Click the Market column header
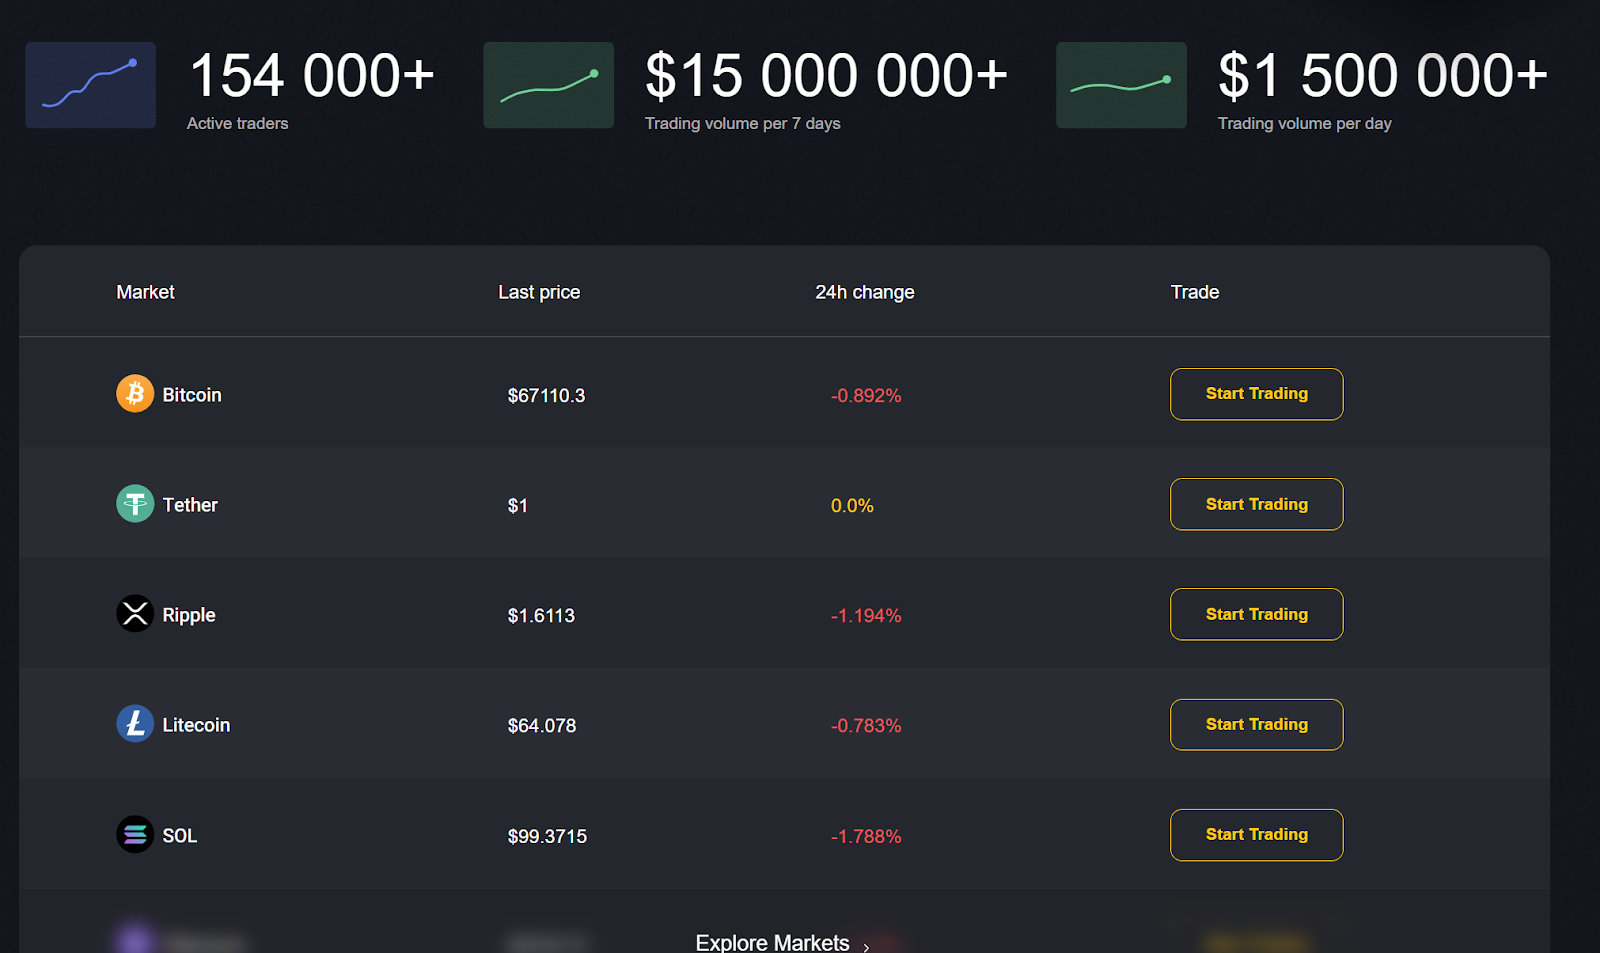Screen dimensions: 1600x953 point(145,292)
